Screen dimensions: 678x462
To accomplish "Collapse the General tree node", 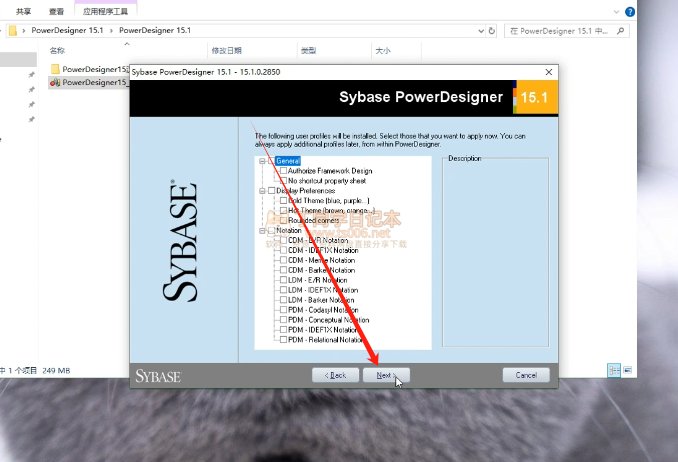I will click(x=261, y=161).
